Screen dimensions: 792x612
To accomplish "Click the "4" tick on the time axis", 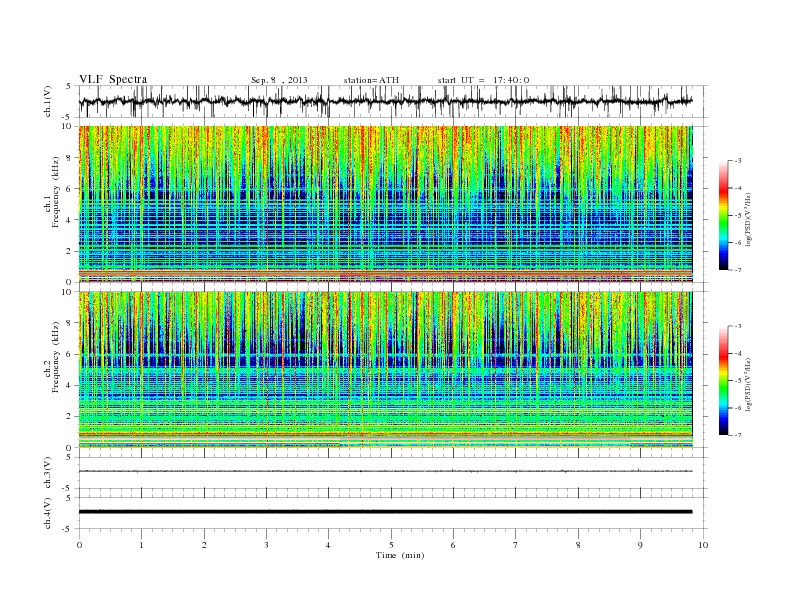I will pos(328,545).
